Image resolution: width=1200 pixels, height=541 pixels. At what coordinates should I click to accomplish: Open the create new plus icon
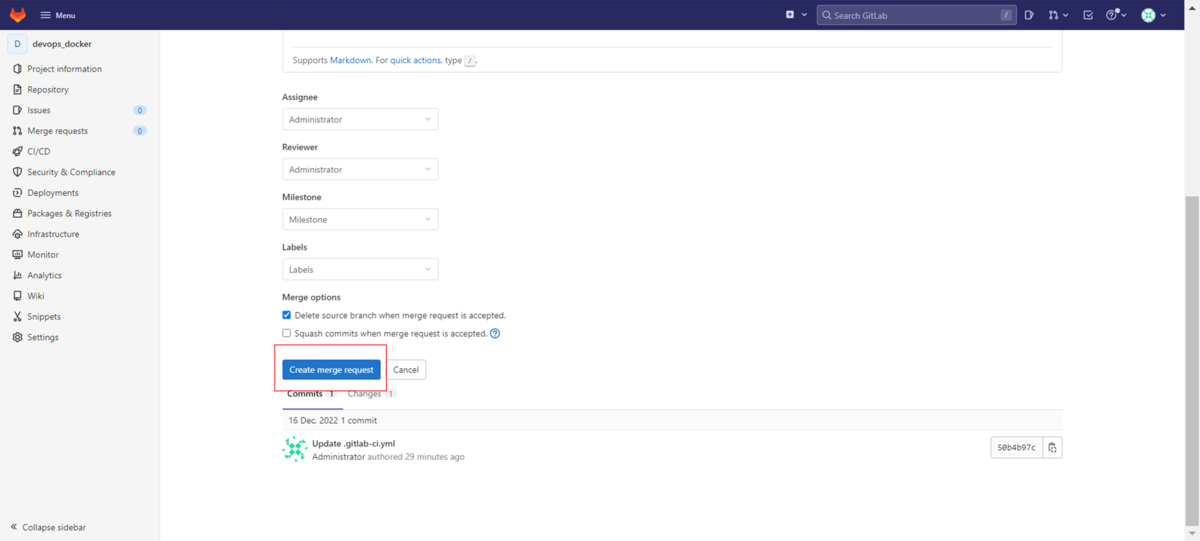pos(791,15)
